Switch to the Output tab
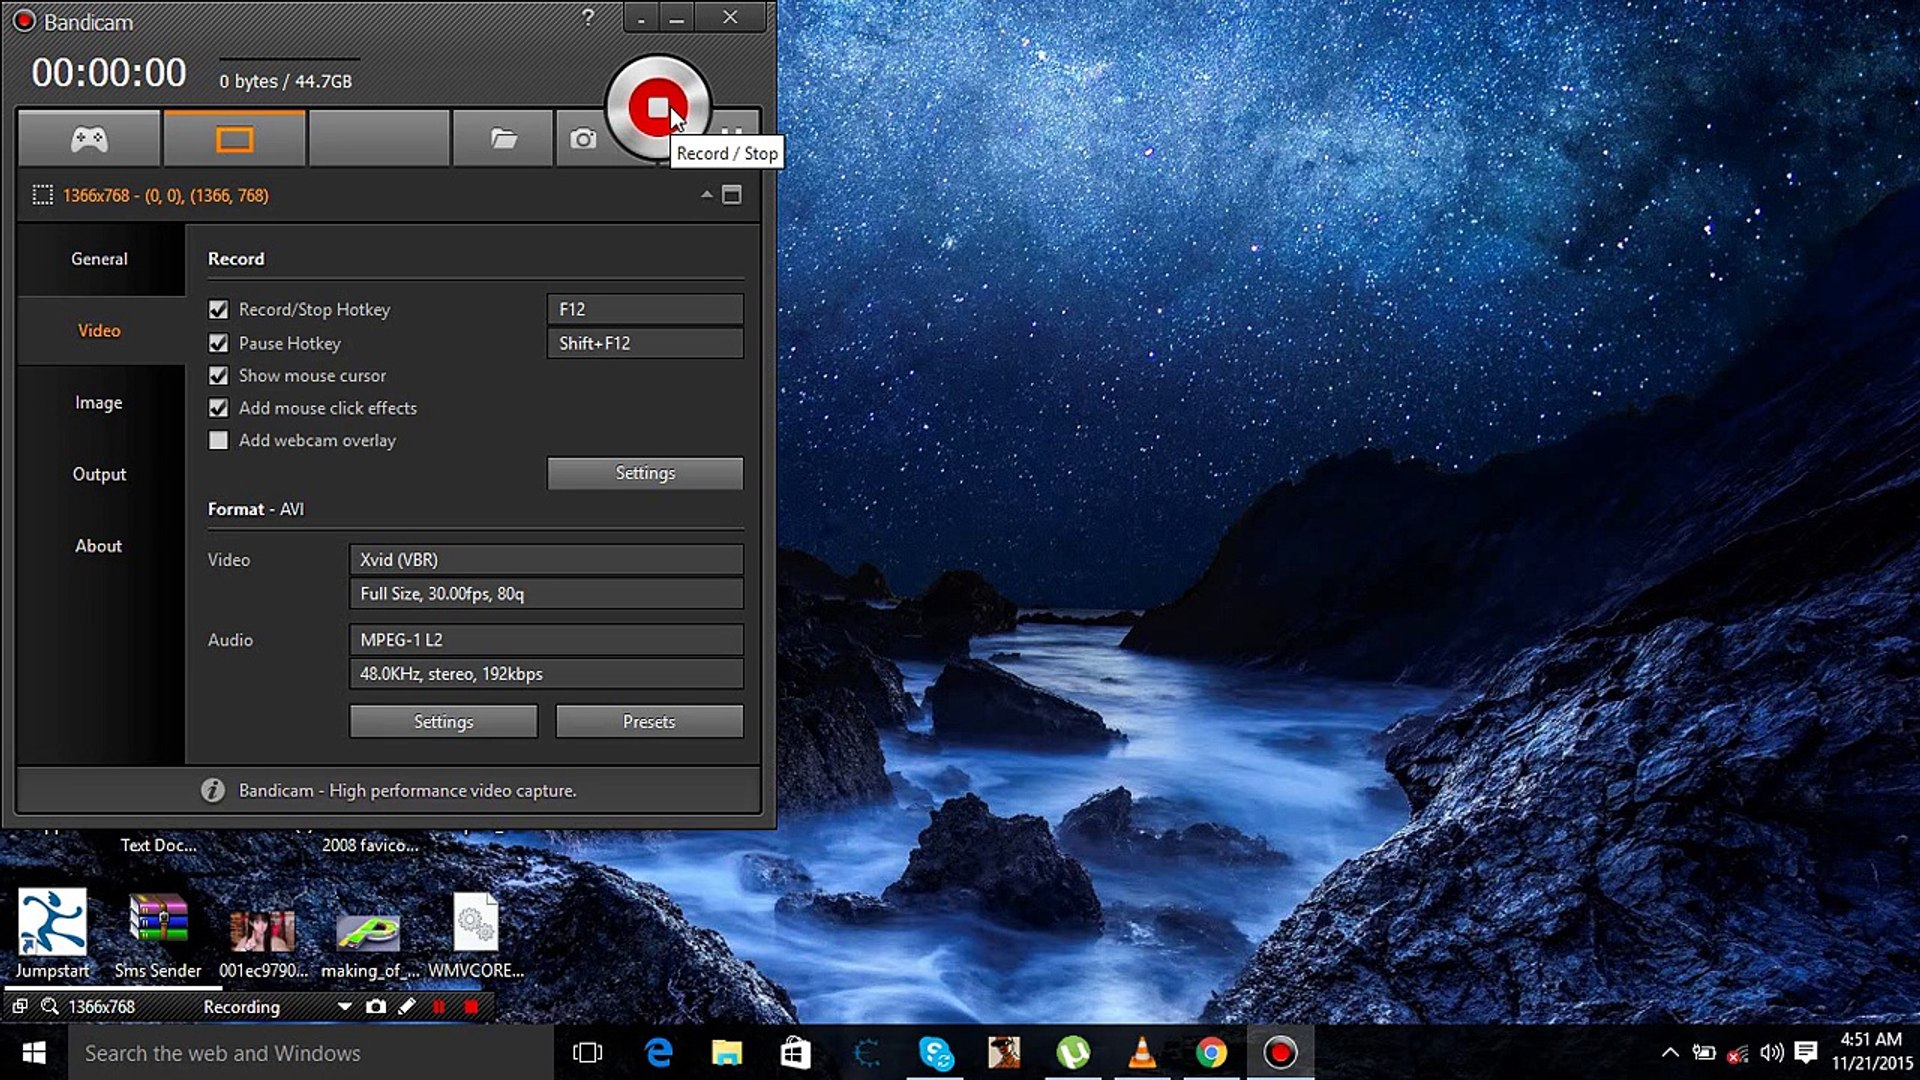 click(x=99, y=474)
